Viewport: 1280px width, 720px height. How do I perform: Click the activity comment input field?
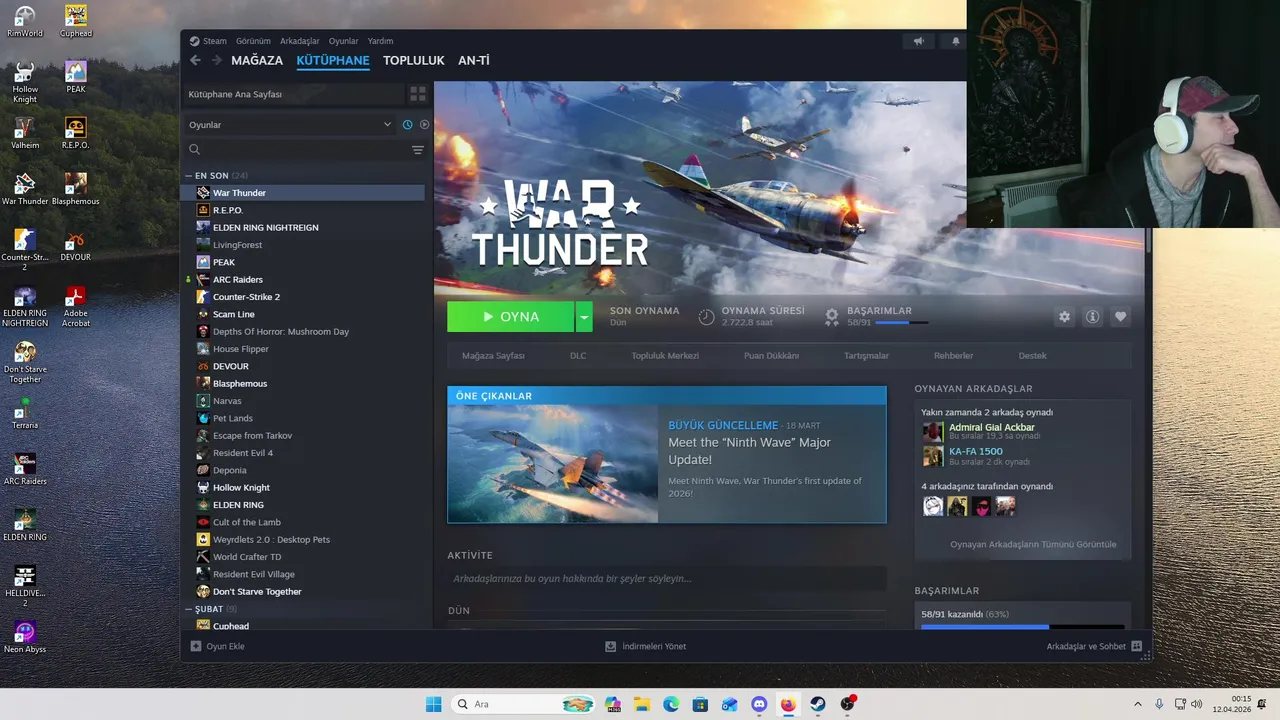(666, 578)
